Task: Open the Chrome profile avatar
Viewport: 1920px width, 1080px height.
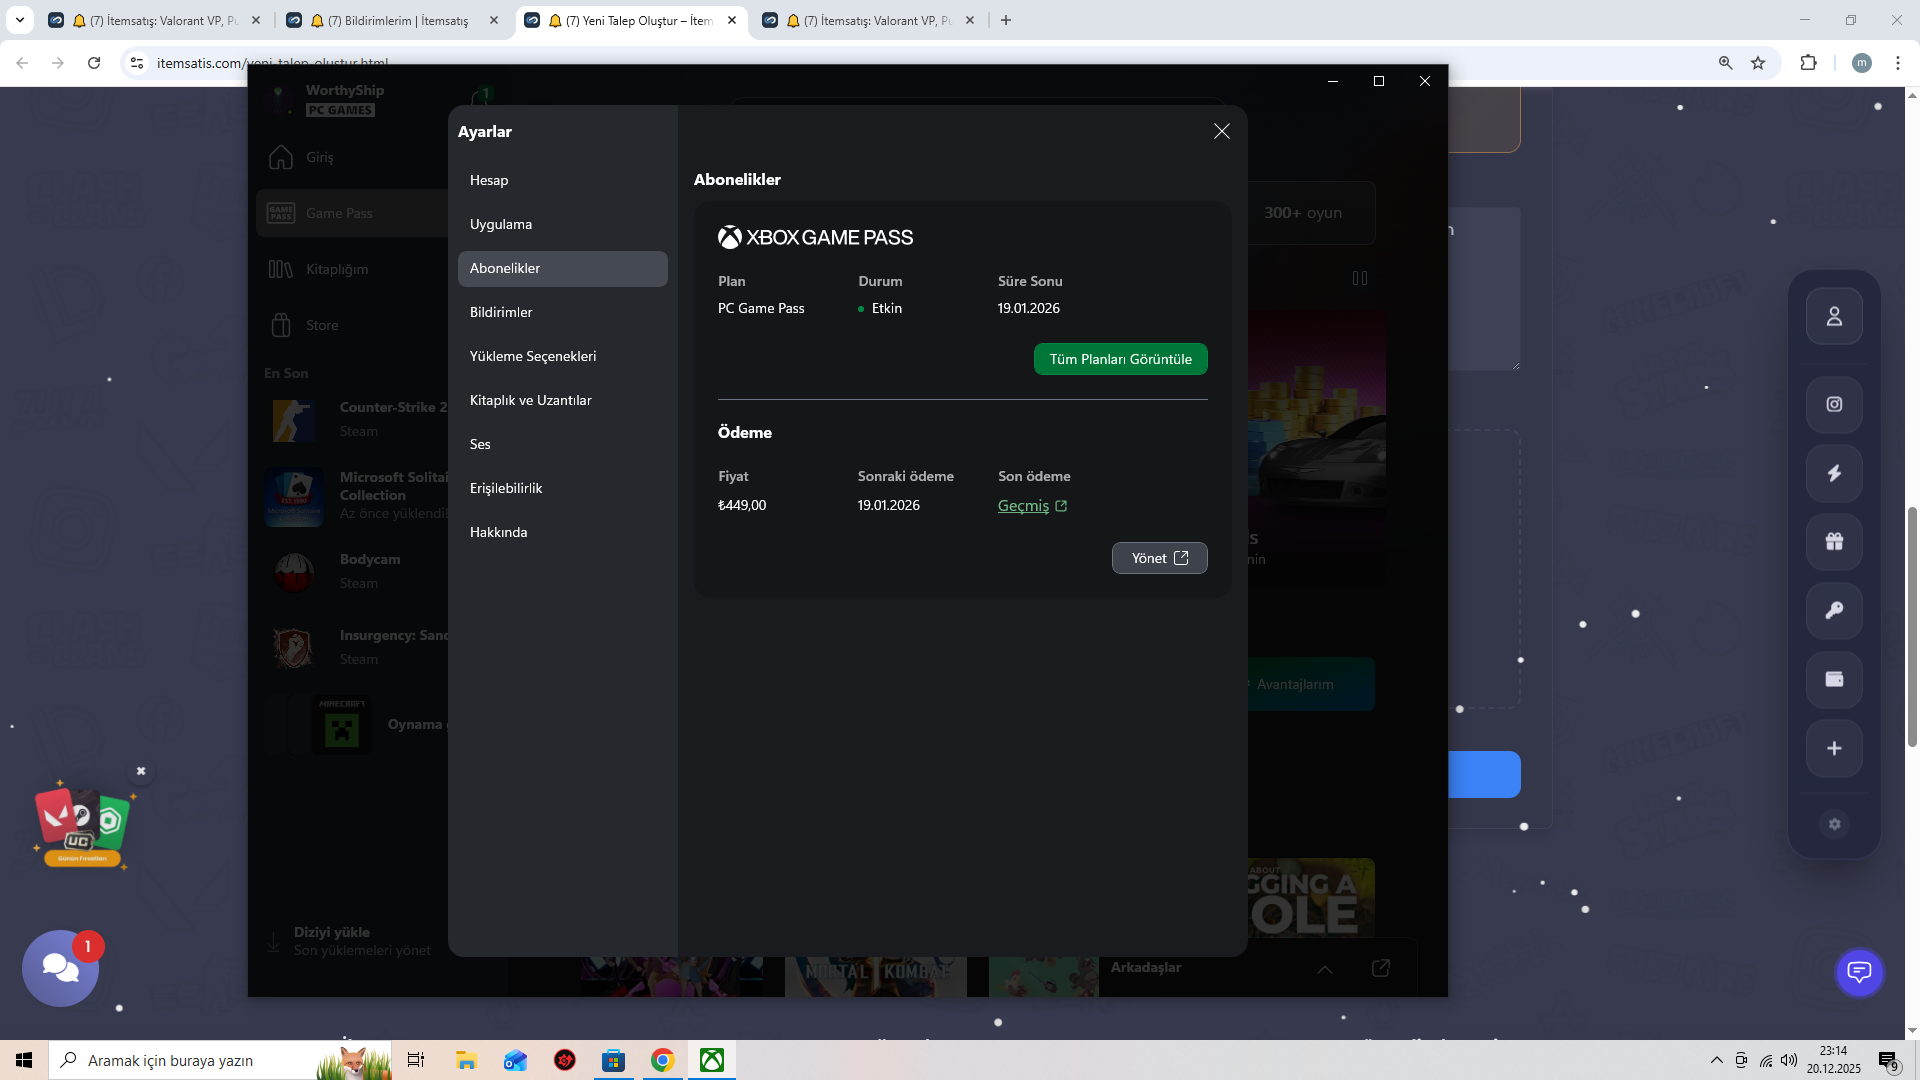Action: click(x=1861, y=63)
